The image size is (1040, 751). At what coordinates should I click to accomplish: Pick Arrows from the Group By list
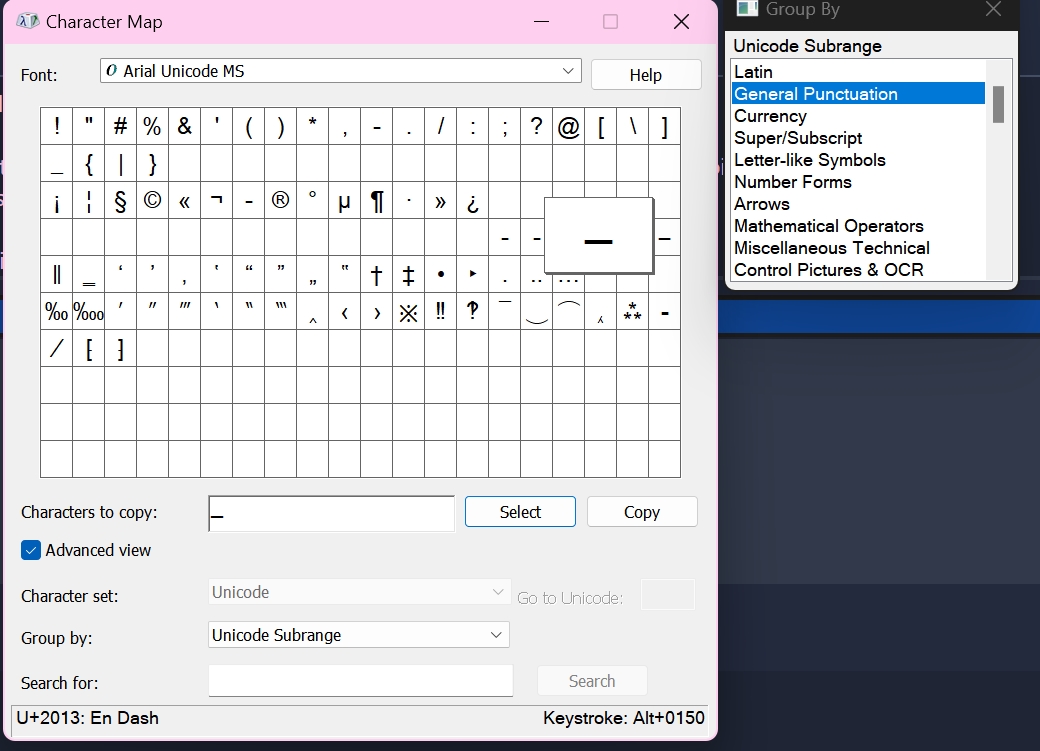761,204
